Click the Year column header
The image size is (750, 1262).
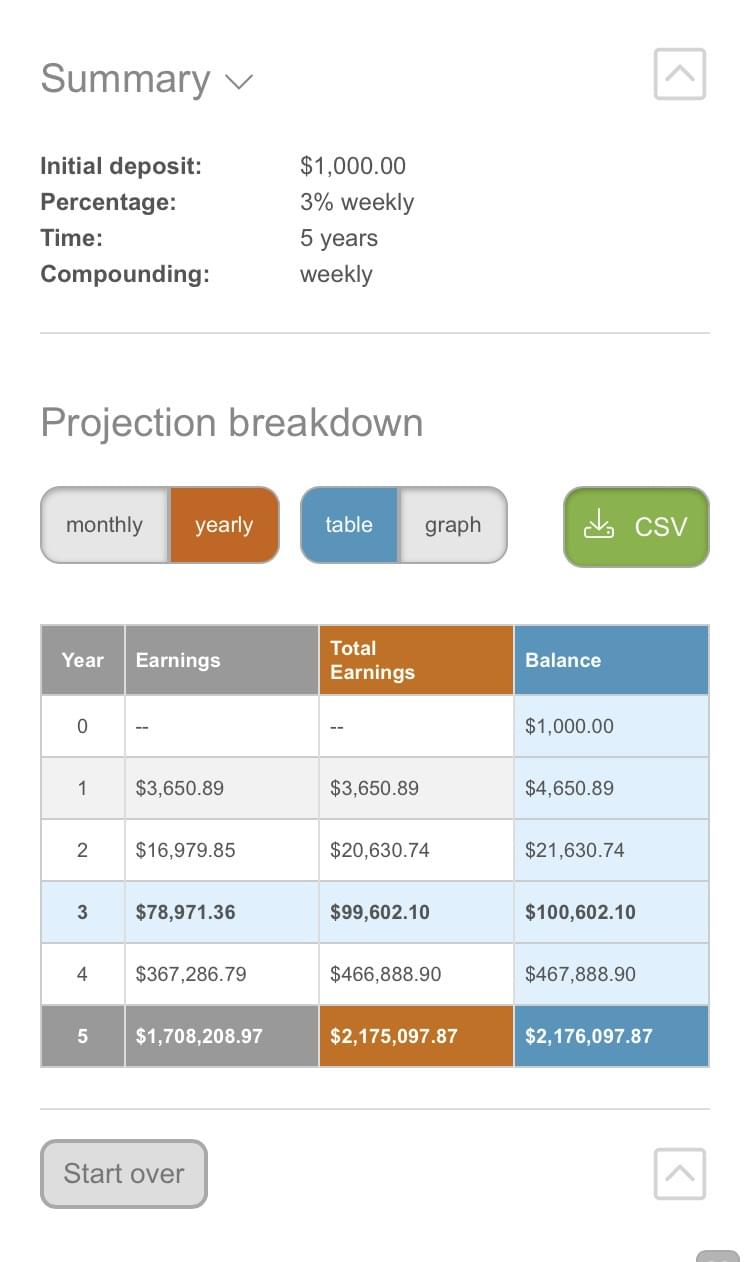(x=83, y=660)
